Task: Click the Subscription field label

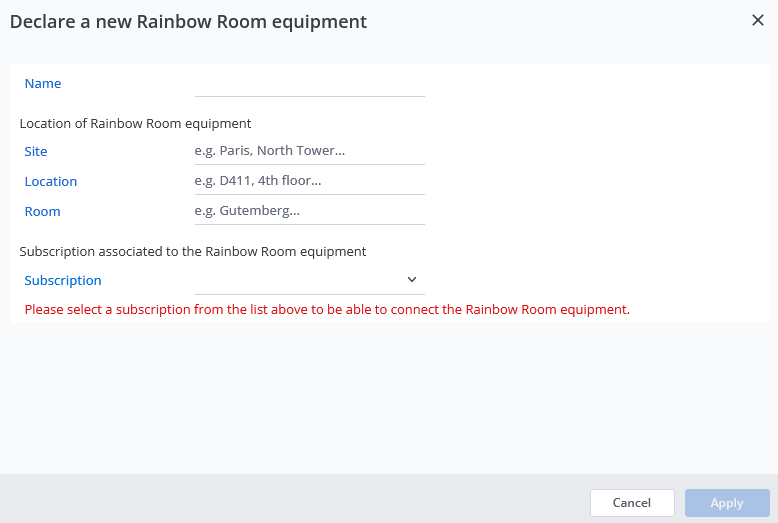Action: (x=63, y=281)
